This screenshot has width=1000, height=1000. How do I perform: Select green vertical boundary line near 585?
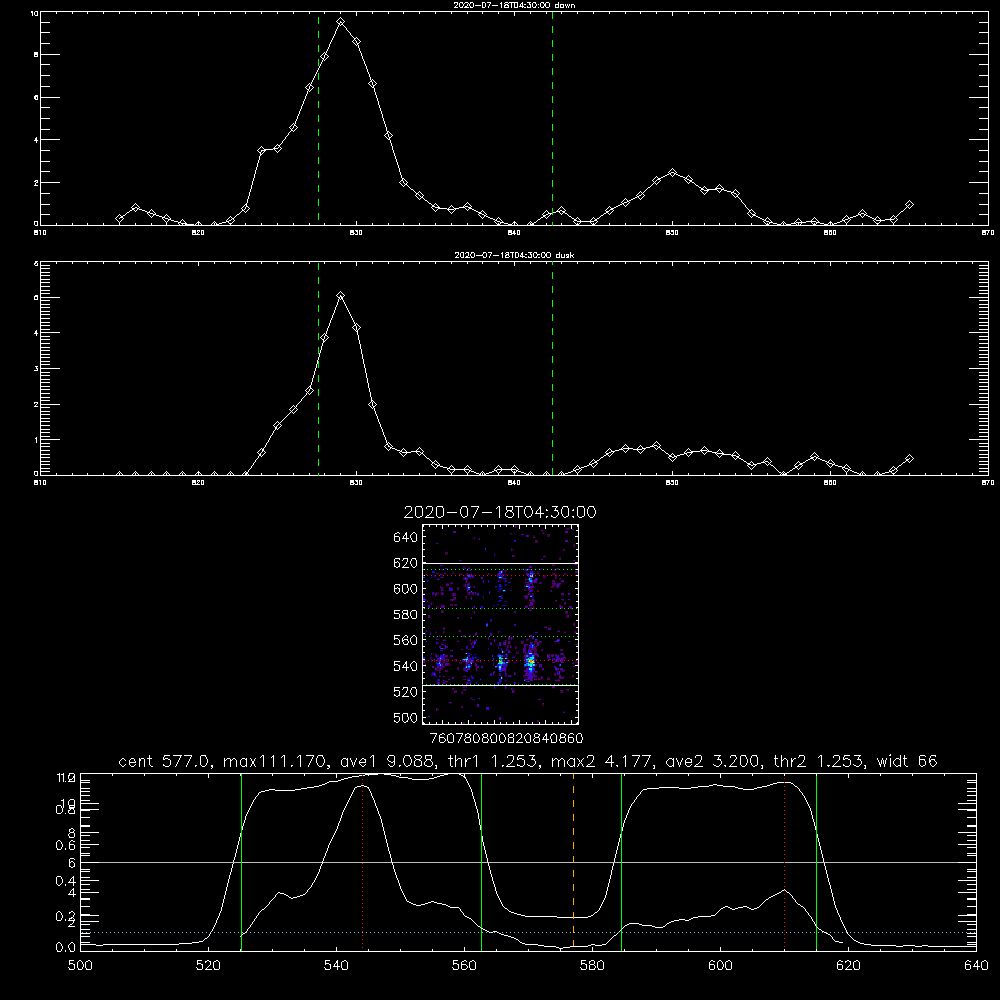click(621, 860)
